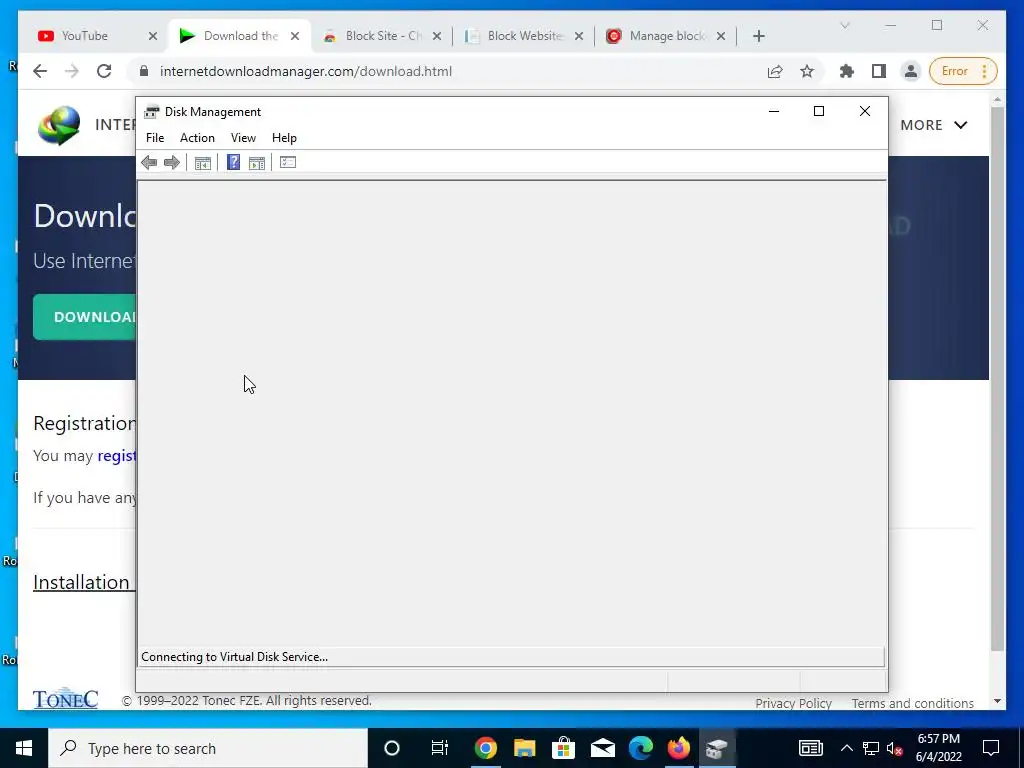Open Mail app from the taskbar
The width and height of the screenshot is (1024, 768).
tap(602, 748)
